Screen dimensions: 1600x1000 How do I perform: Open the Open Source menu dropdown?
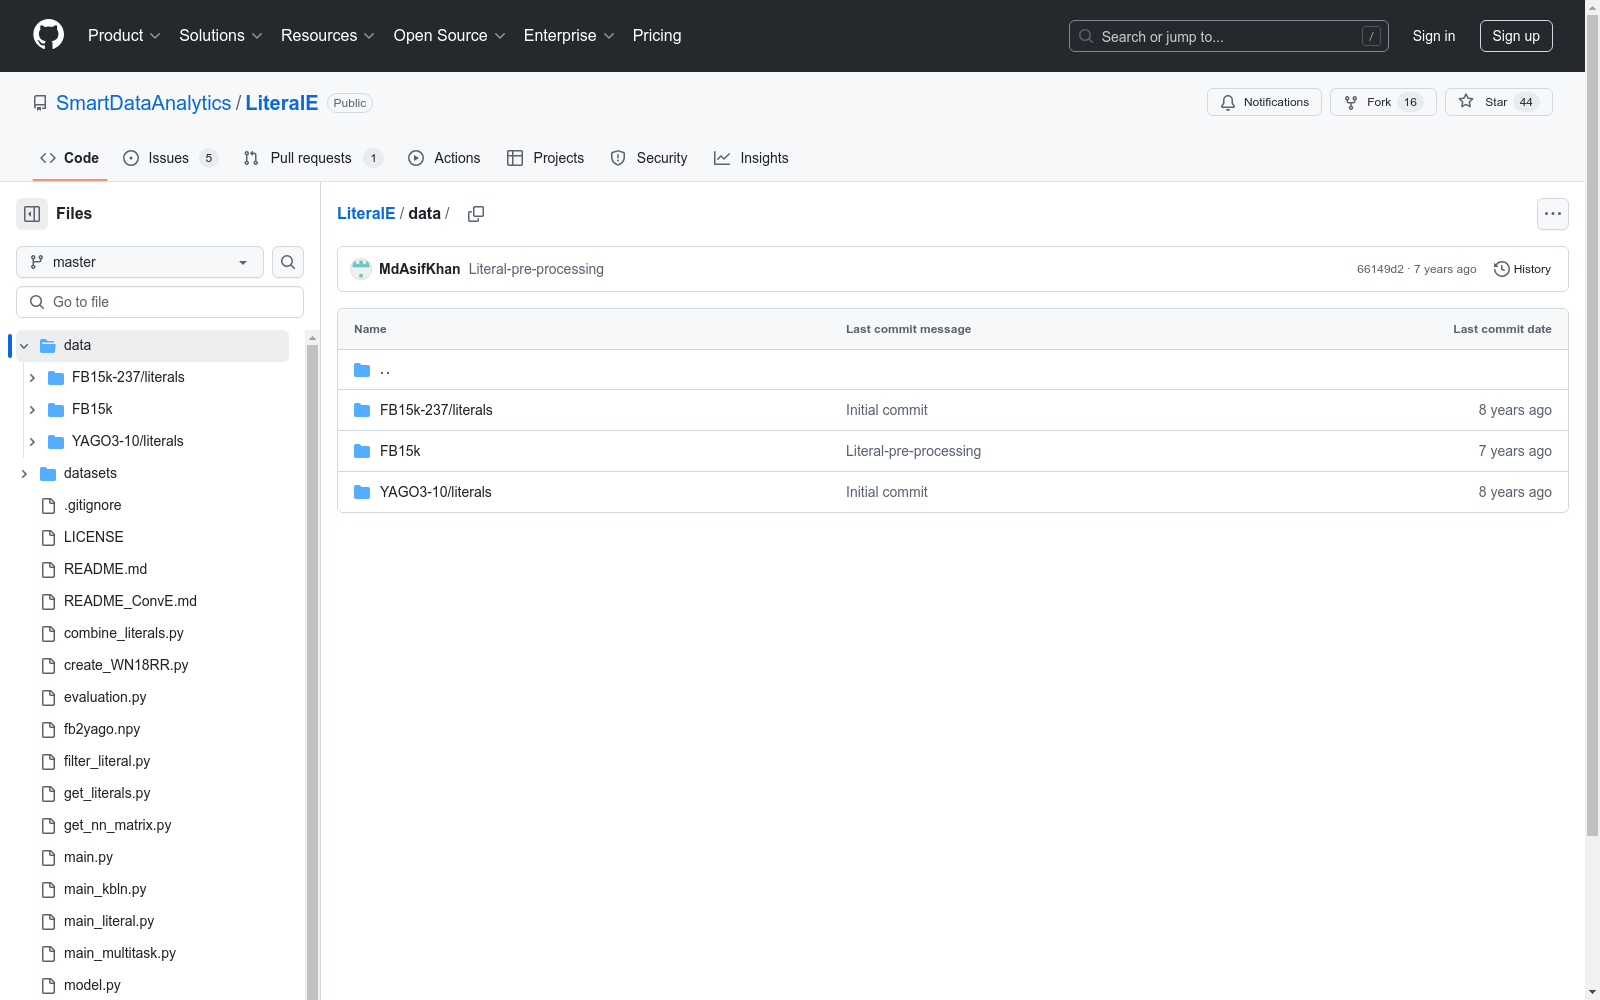(450, 35)
